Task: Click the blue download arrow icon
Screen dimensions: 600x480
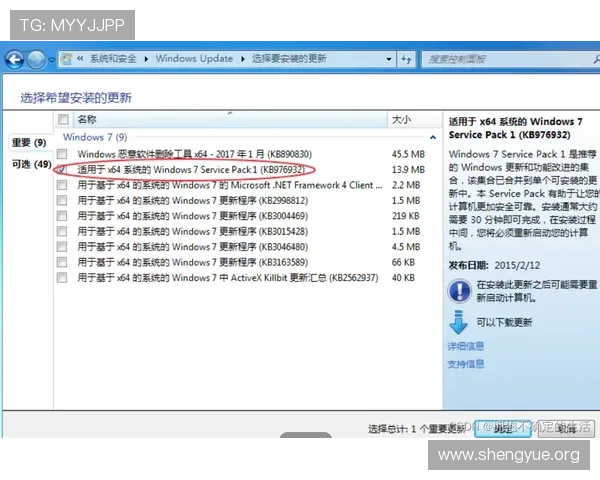Action: click(x=458, y=322)
